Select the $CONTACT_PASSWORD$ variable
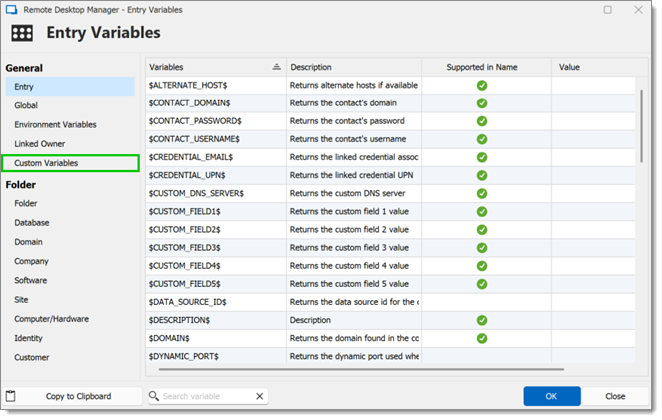 click(x=195, y=121)
